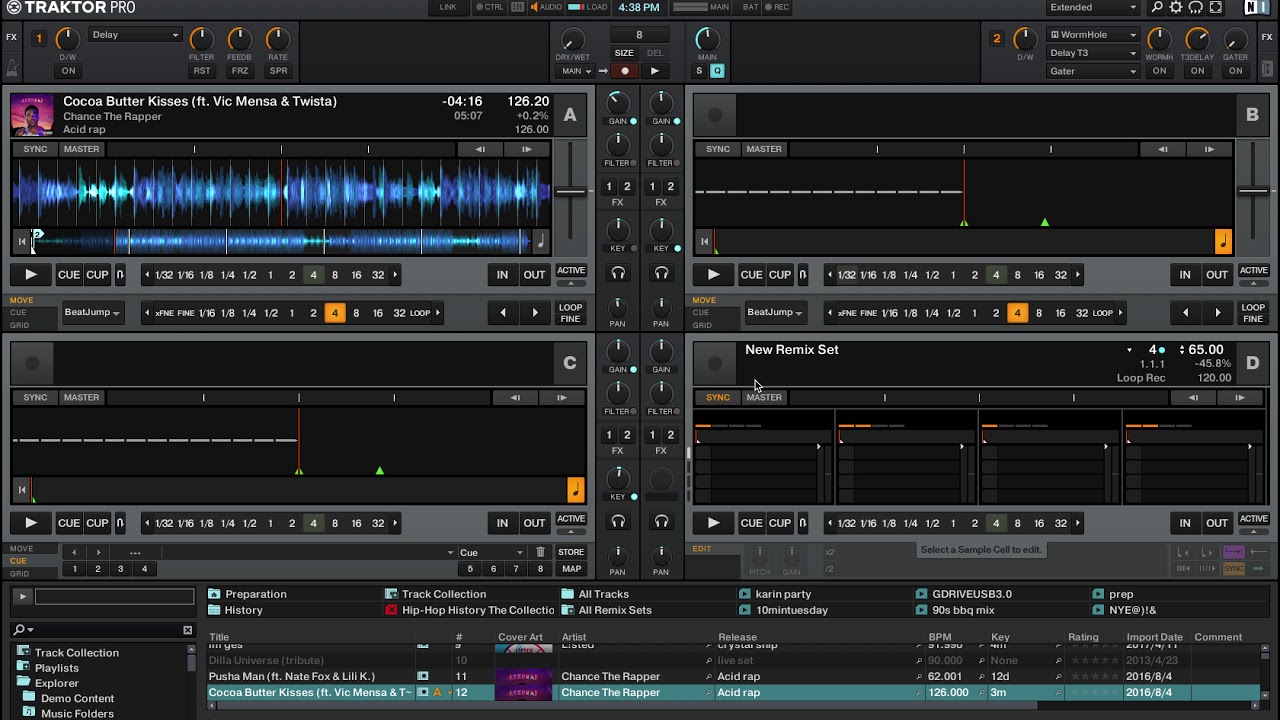1280x720 pixels.
Task: Open the Delay T3 effect dropdown
Action: point(1092,53)
